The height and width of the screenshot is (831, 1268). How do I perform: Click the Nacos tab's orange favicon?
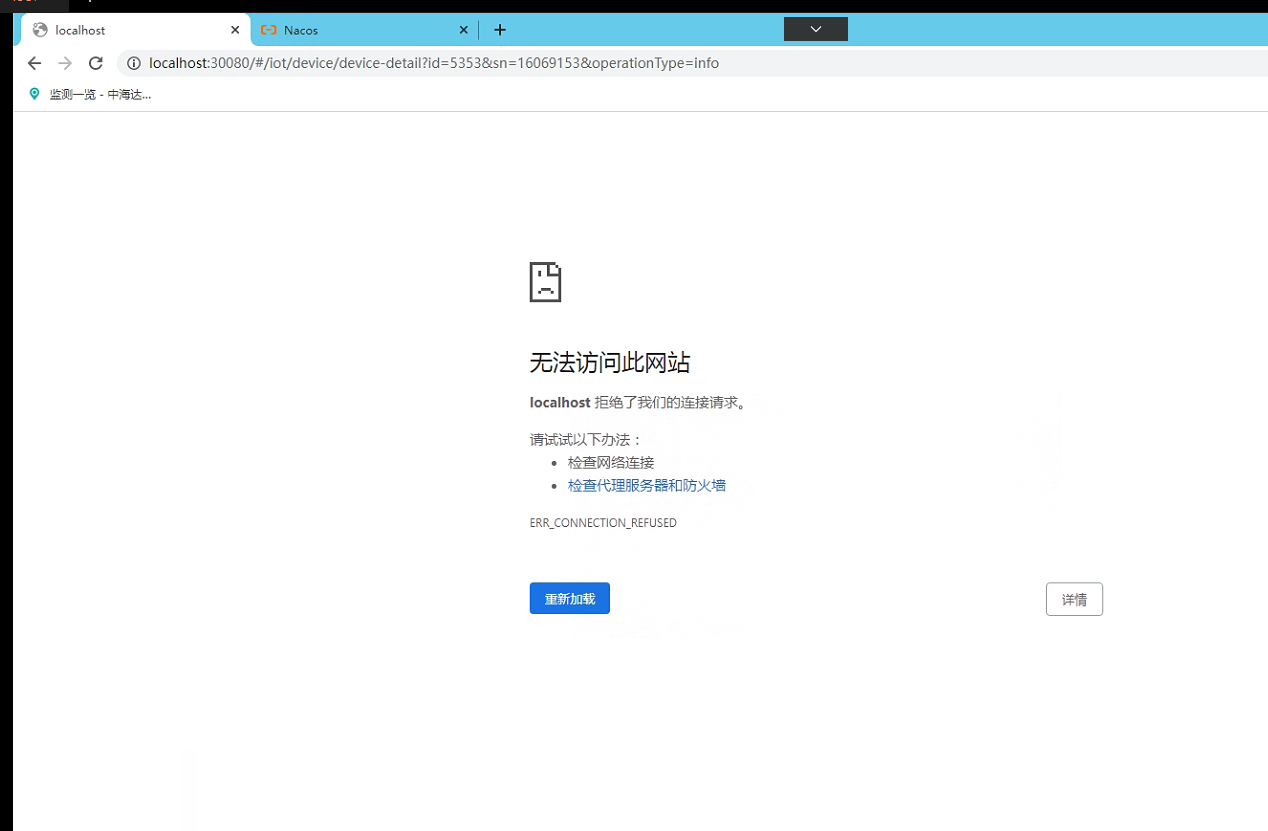click(268, 30)
